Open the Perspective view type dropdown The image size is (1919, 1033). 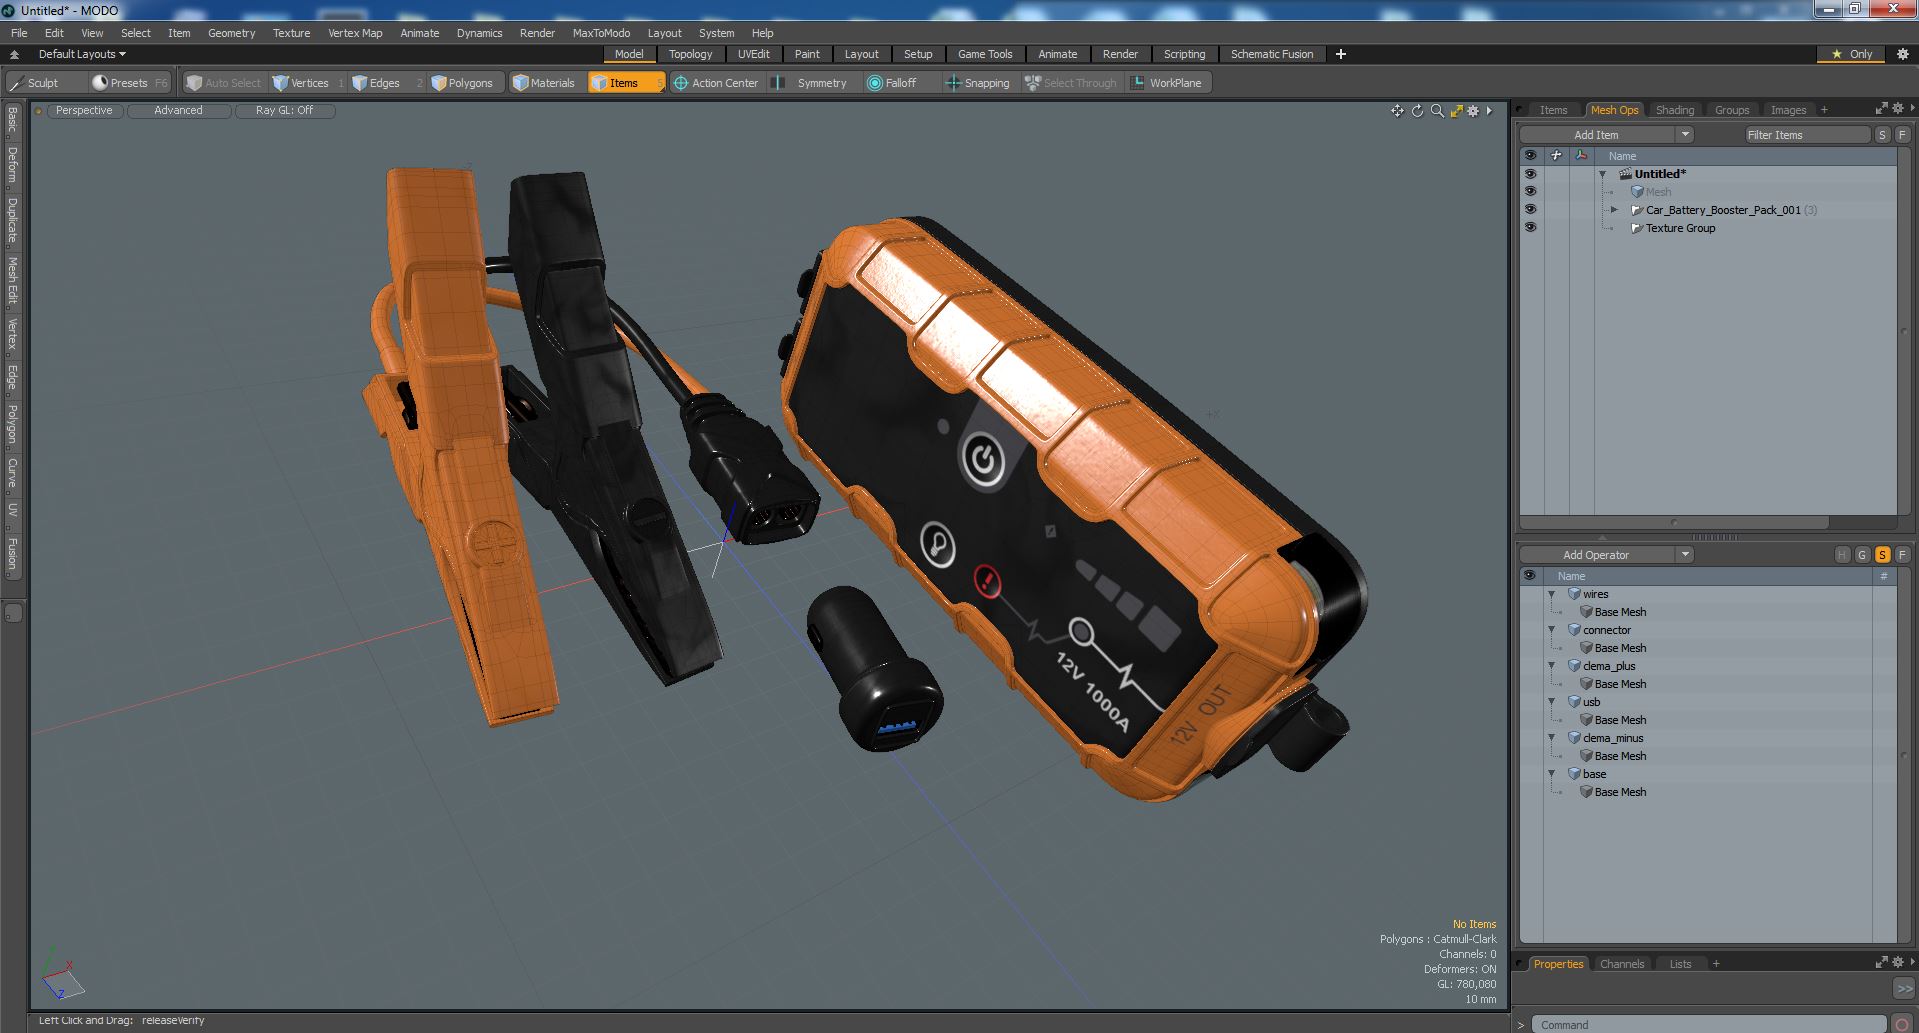click(84, 111)
